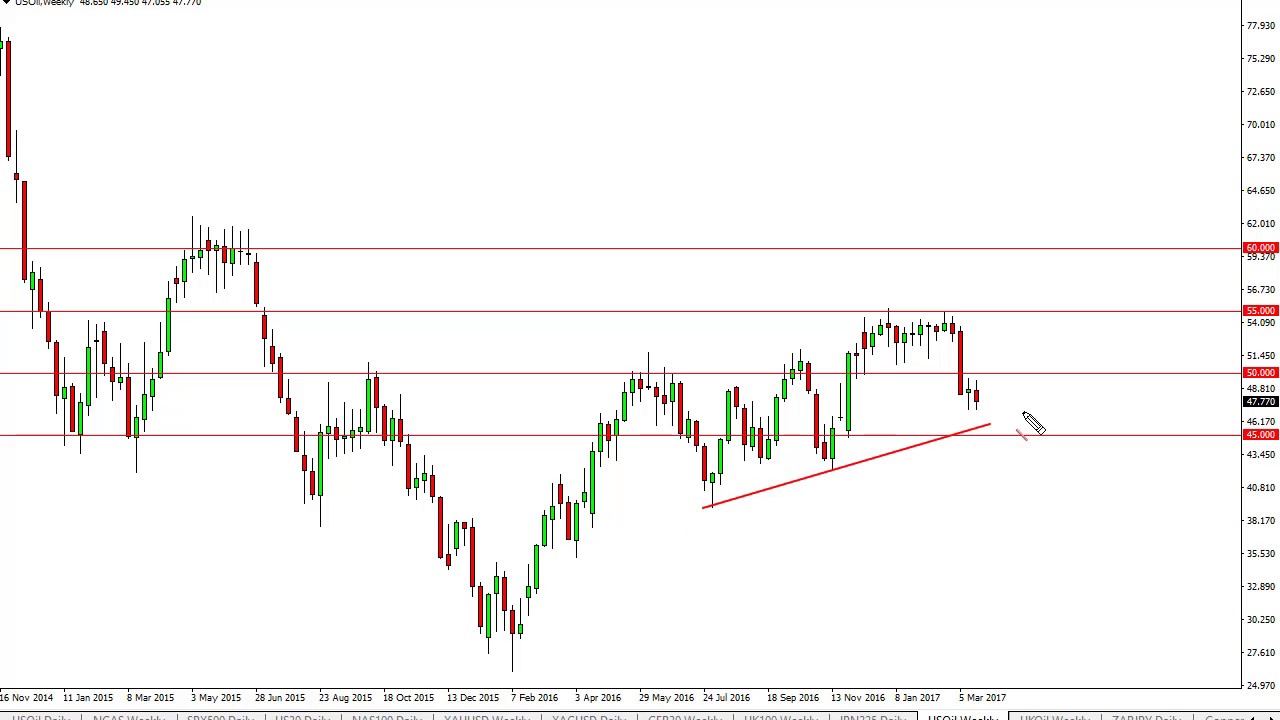Viewport: 1280px width, 720px height.
Task: Click the 8 Jan 2017 date label
Action: pos(918,698)
